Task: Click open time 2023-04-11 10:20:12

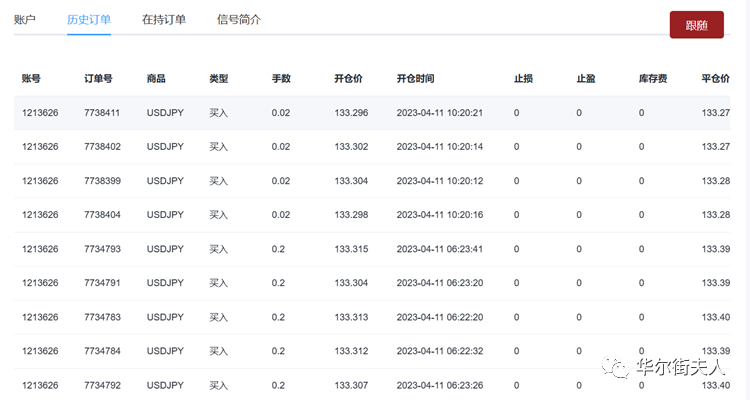Action: point(440,181)
